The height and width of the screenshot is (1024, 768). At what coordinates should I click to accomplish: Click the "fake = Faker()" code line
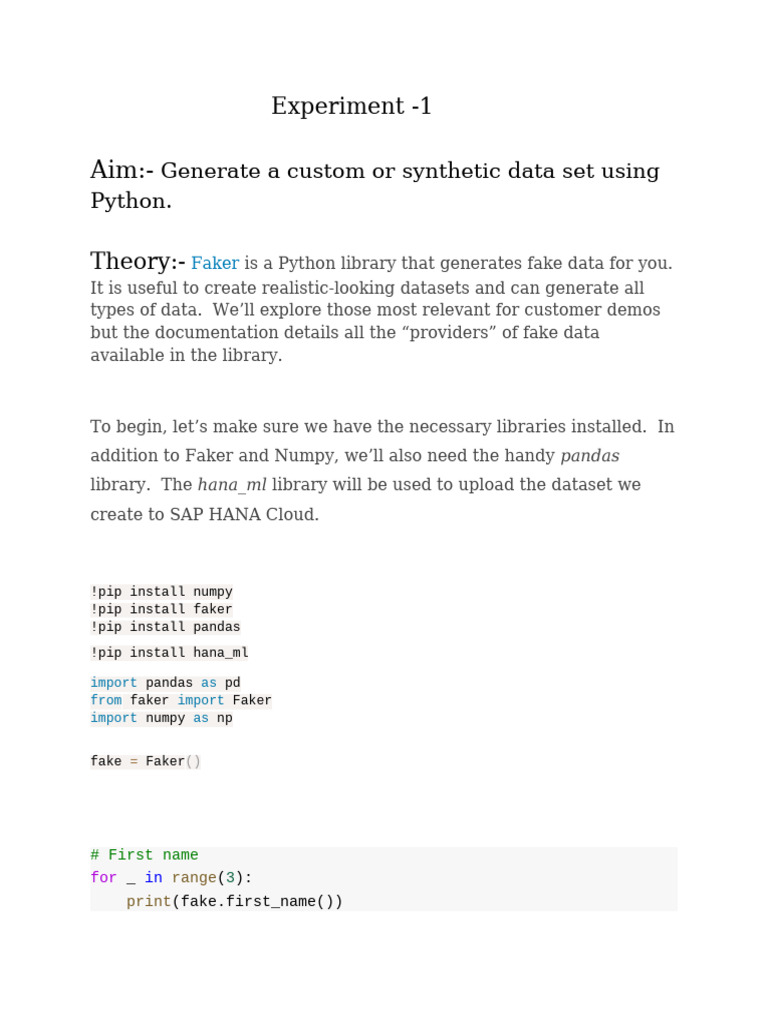pos(145,762)
